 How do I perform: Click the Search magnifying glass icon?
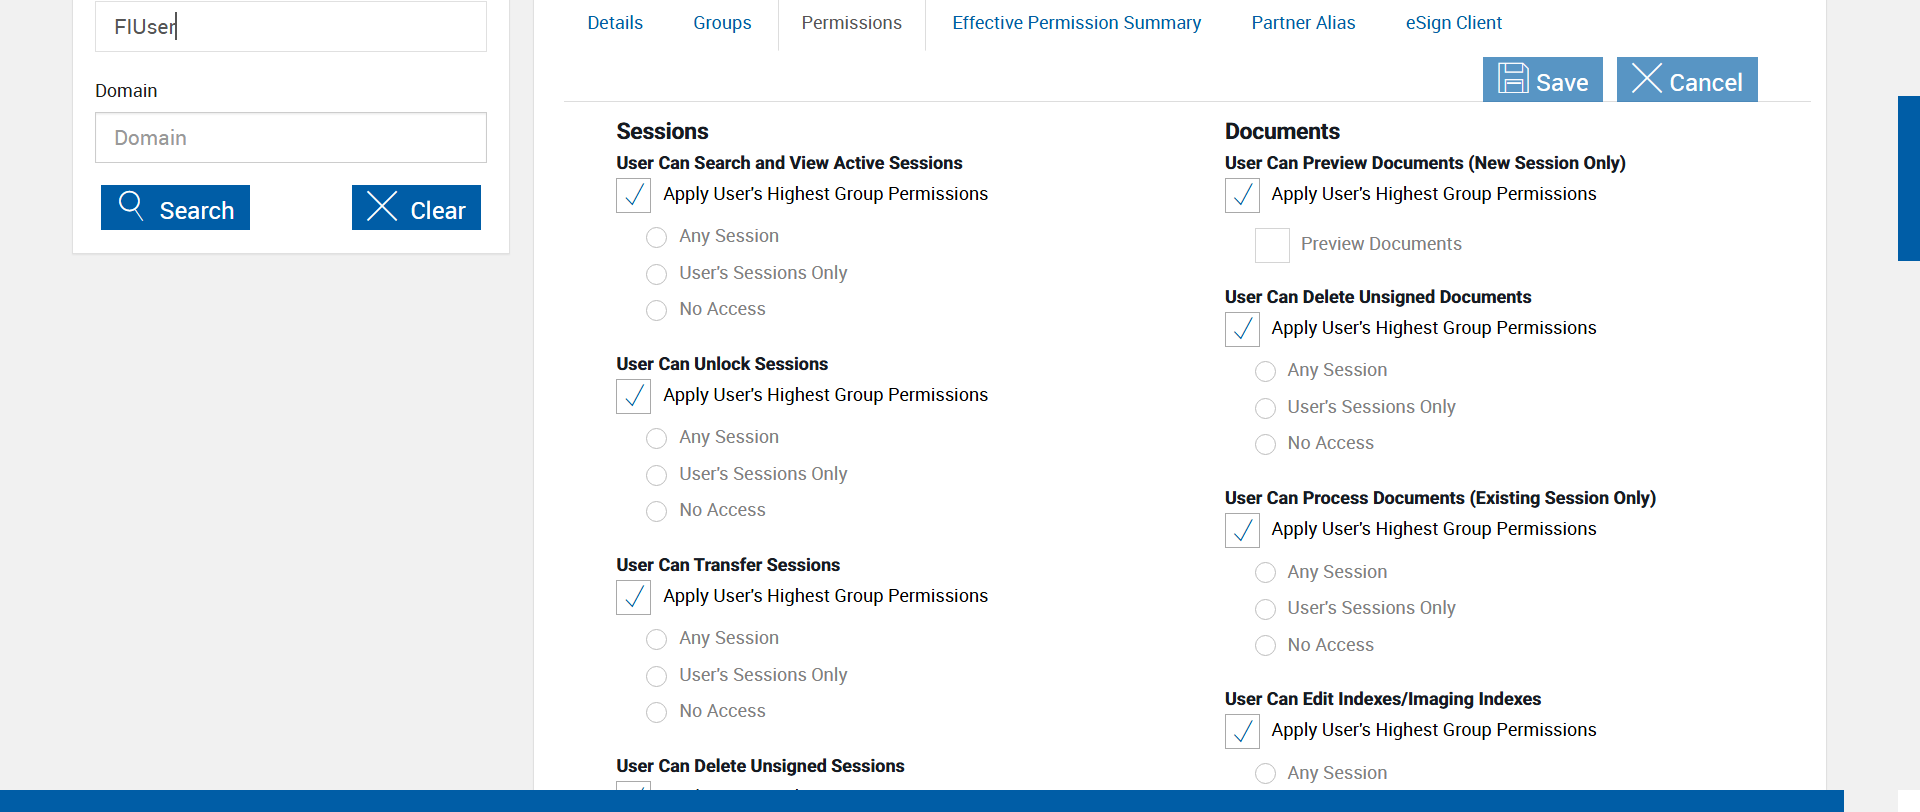point(131,206)
